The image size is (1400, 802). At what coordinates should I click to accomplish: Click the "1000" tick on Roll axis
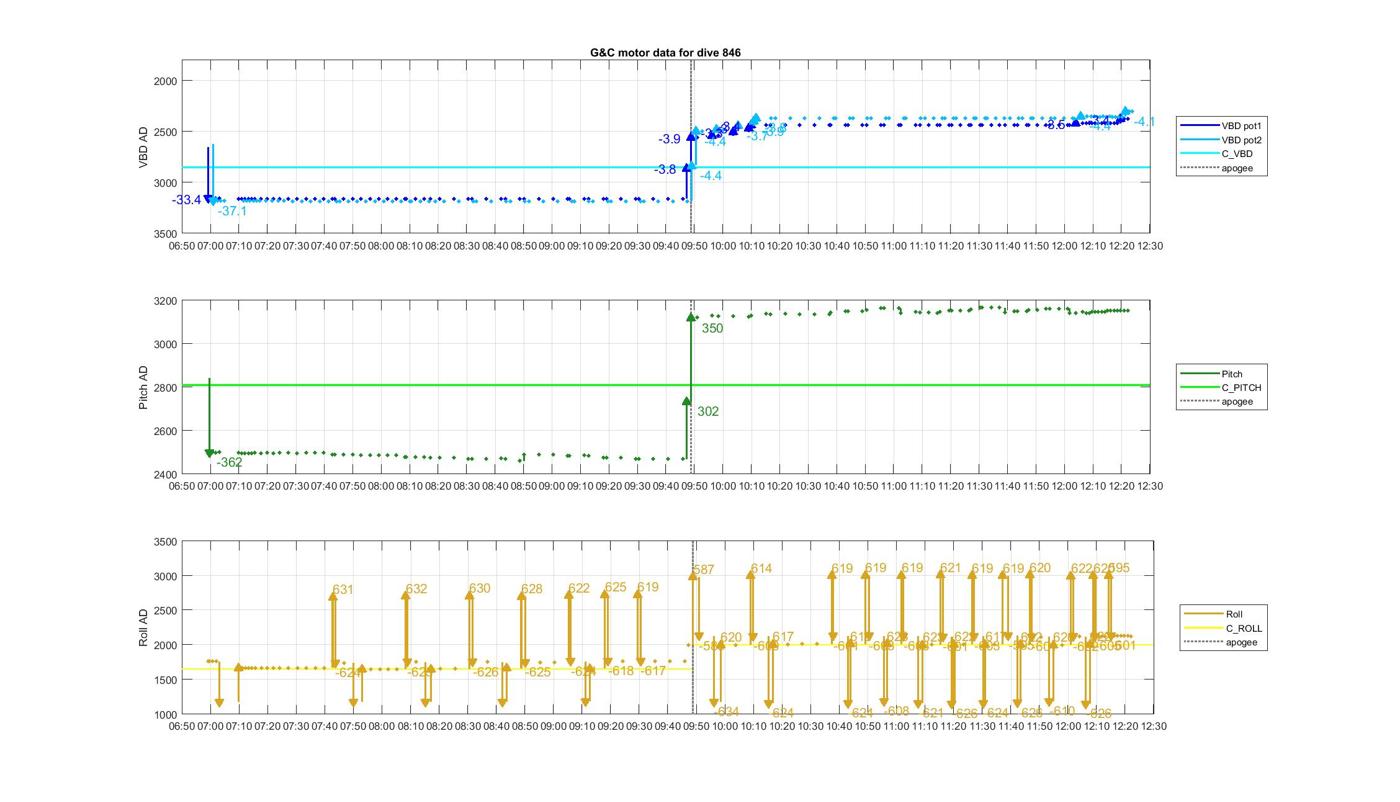164,715
